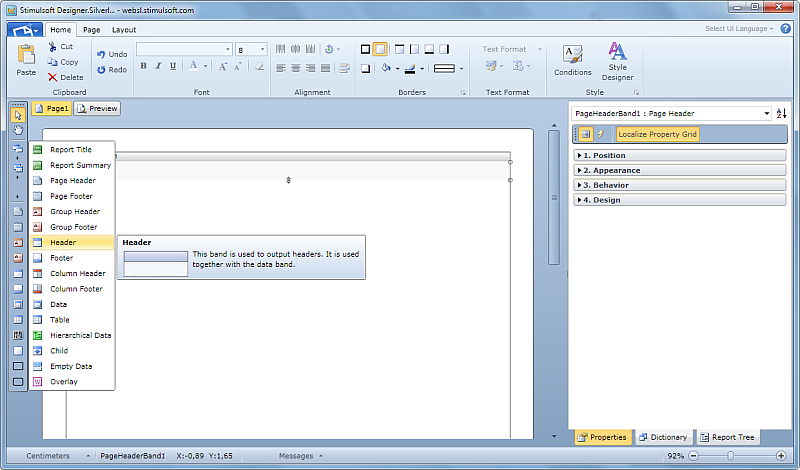Show events with the lightning icon

click(x=601, y=134)
